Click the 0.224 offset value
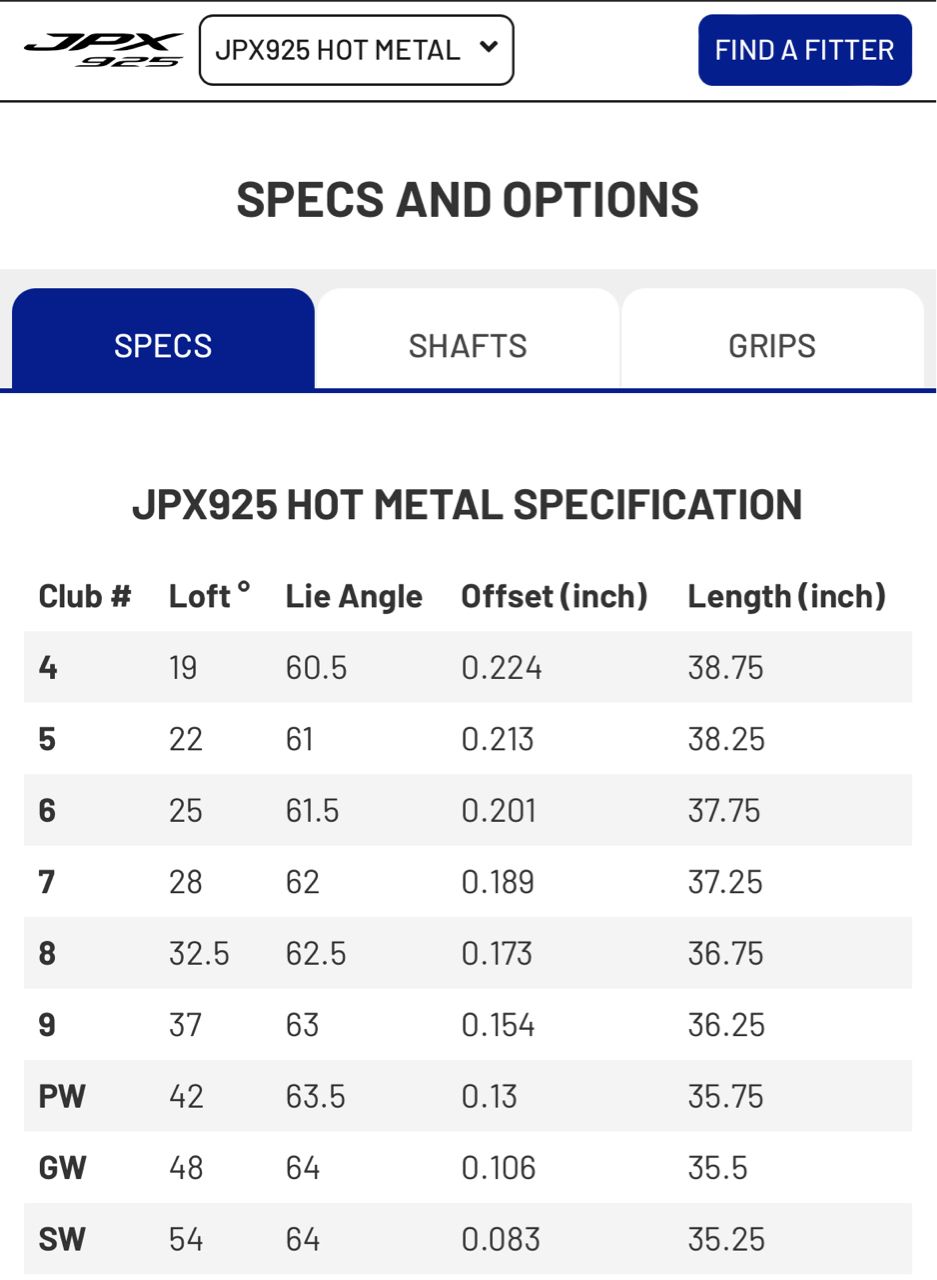Viewport: 937px width, 1280px height. (x=501, y=667)
